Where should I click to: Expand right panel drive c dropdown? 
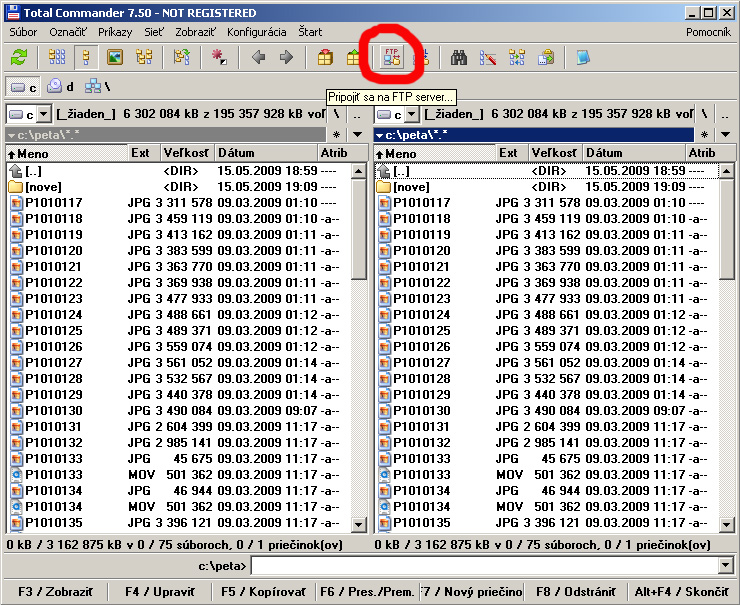(x=412, y=114)
